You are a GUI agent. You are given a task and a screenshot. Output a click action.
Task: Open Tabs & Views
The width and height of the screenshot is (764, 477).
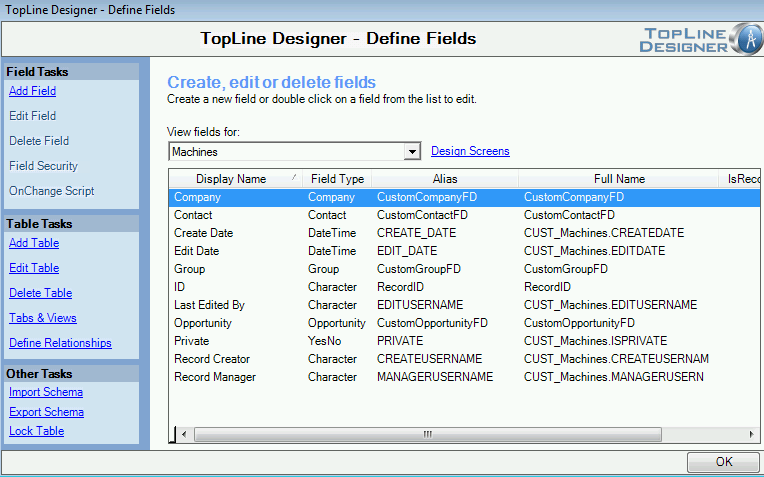click(43, 318)
